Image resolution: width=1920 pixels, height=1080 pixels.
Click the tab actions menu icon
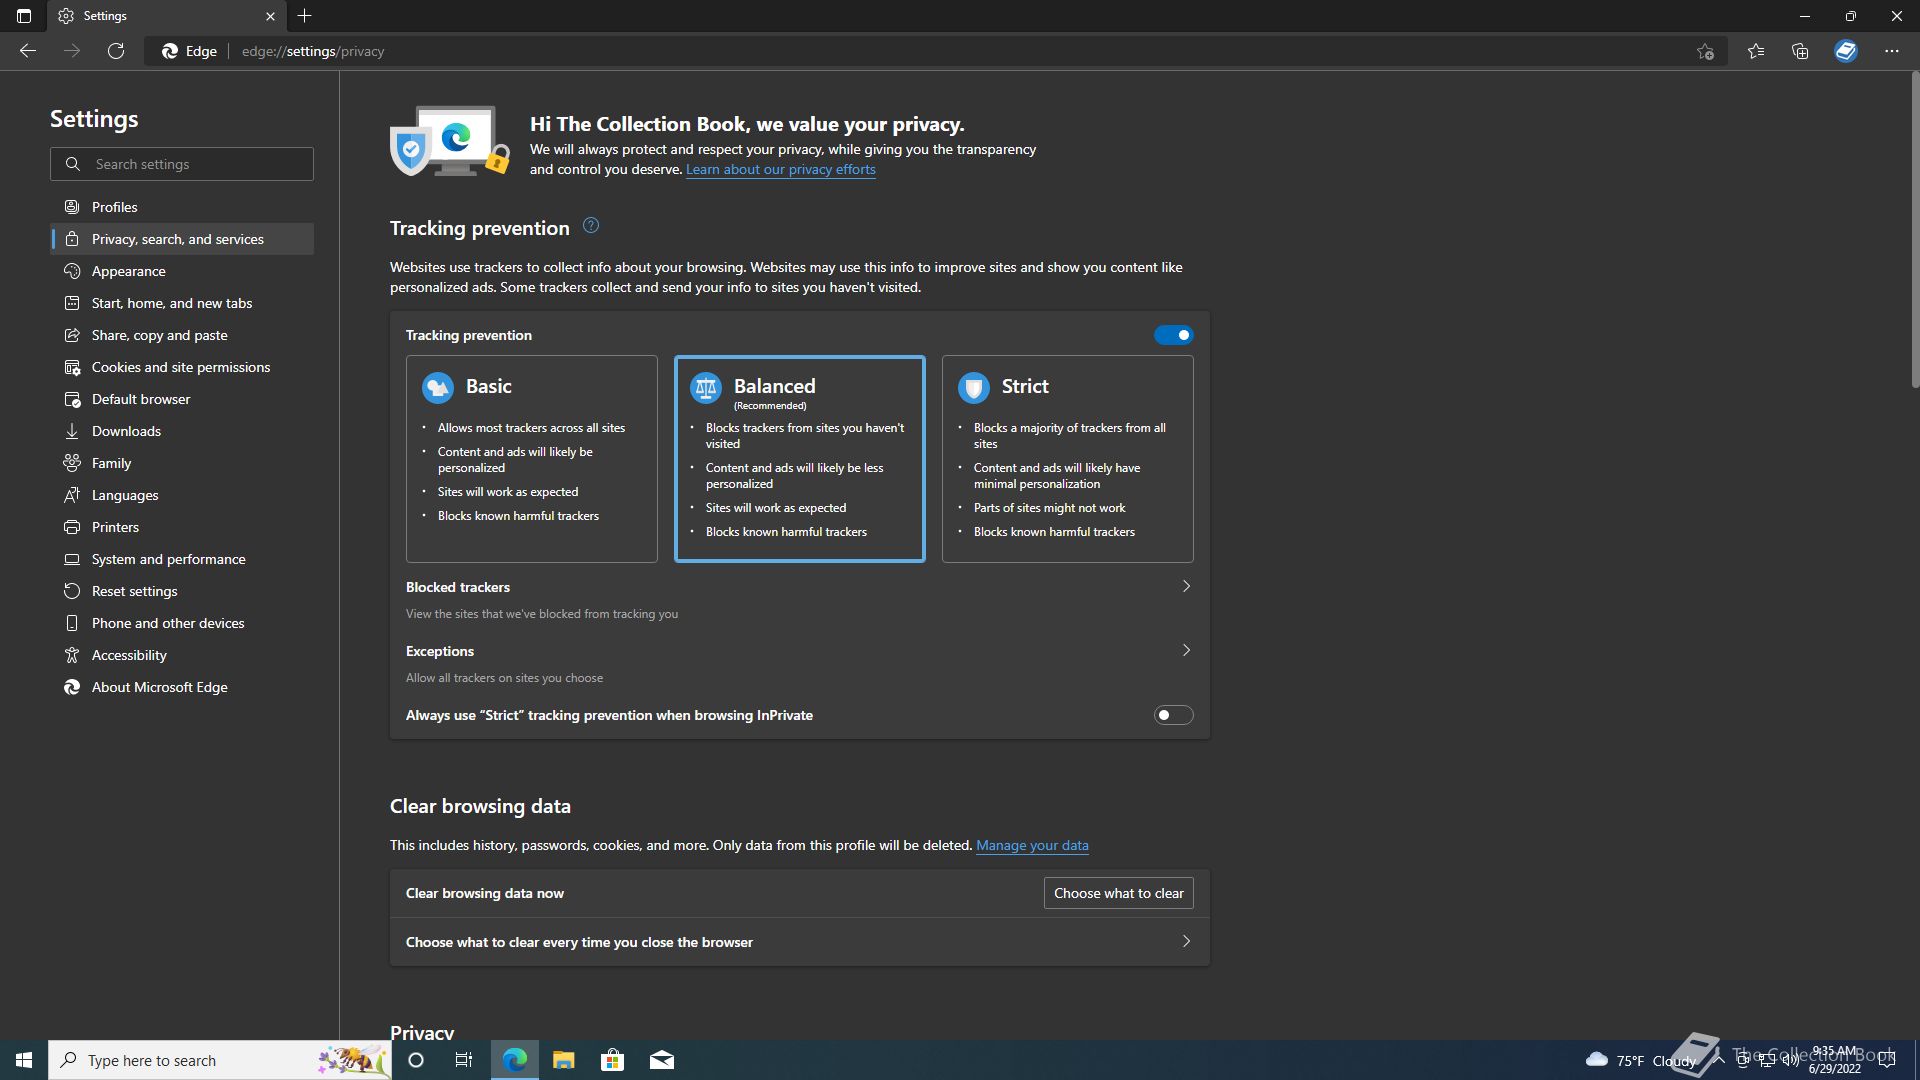[x=24, y=16]
